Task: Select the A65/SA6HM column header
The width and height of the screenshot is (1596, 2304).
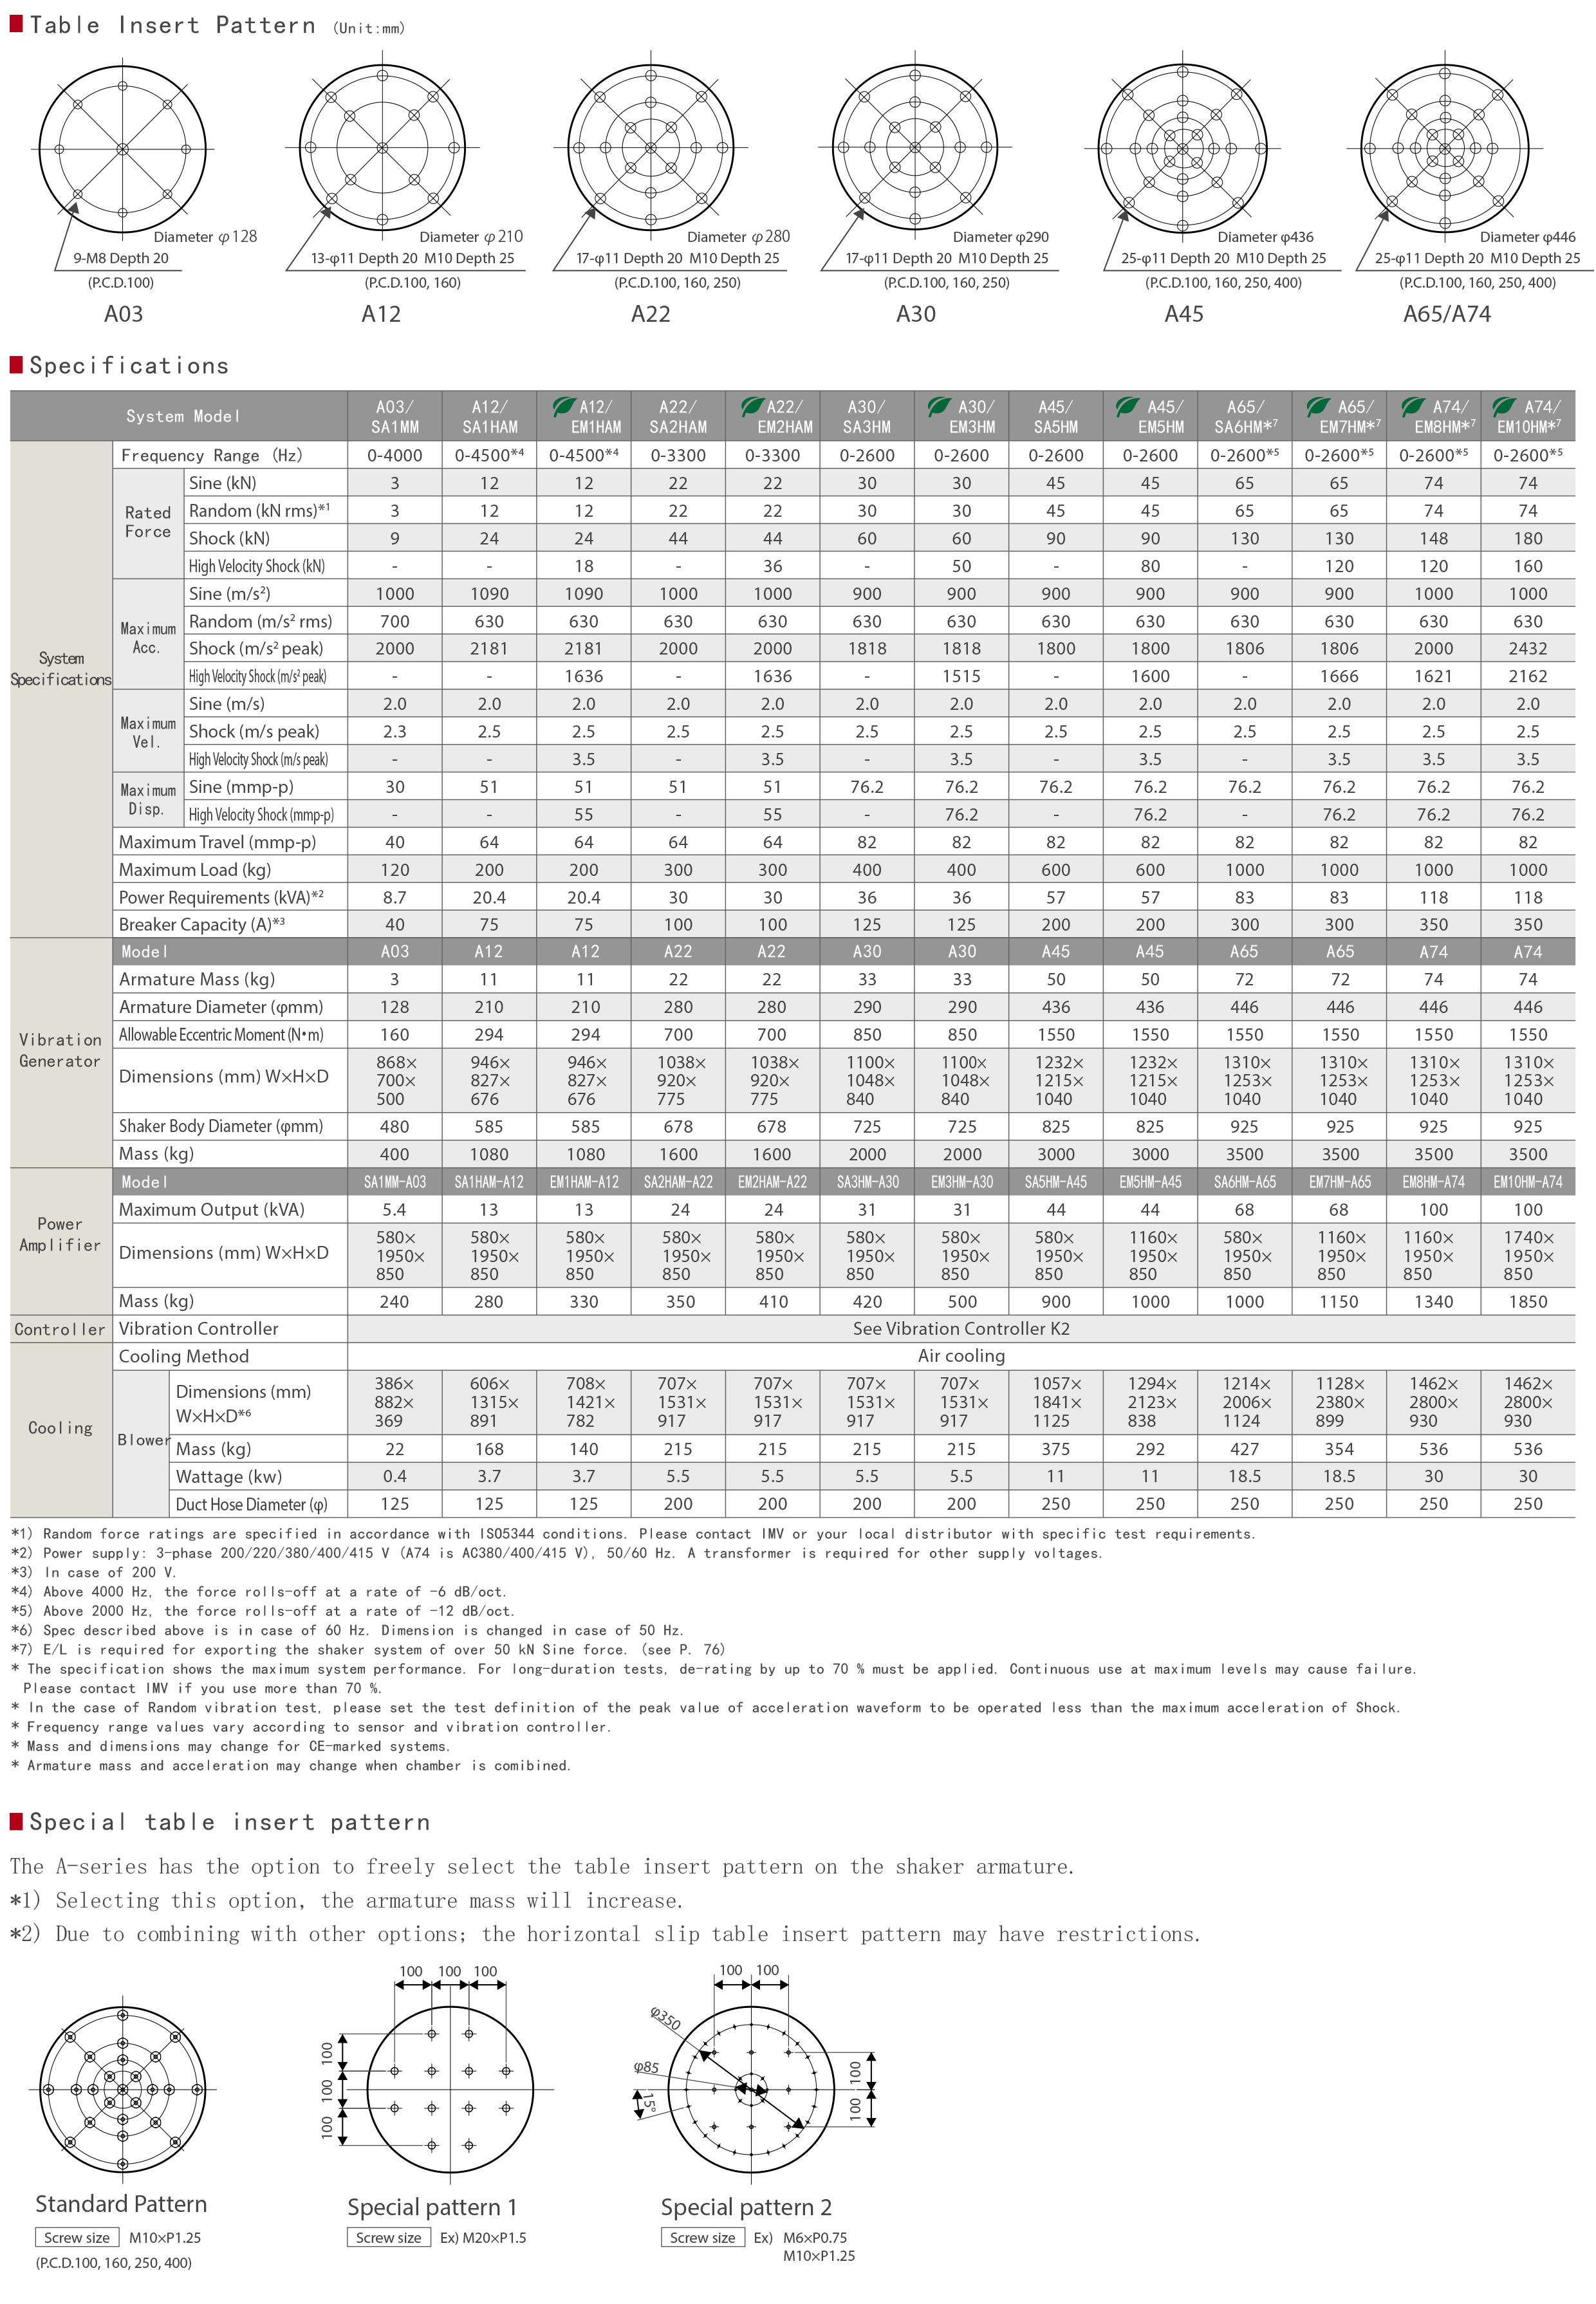Action: [x=1245, y=416]
